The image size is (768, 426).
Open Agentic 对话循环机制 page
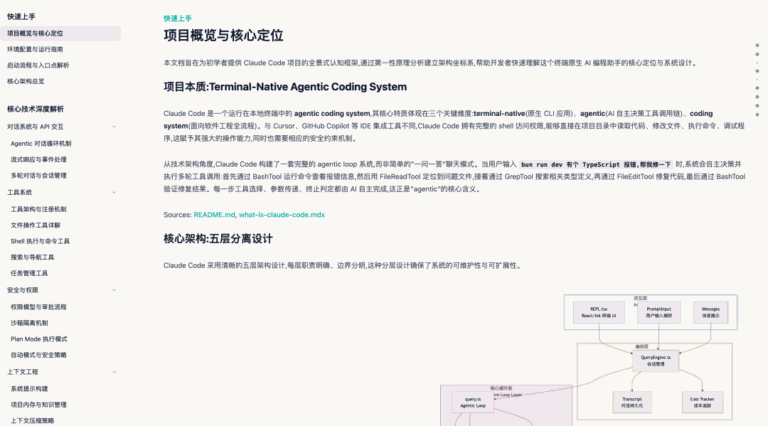coord(41,143)
